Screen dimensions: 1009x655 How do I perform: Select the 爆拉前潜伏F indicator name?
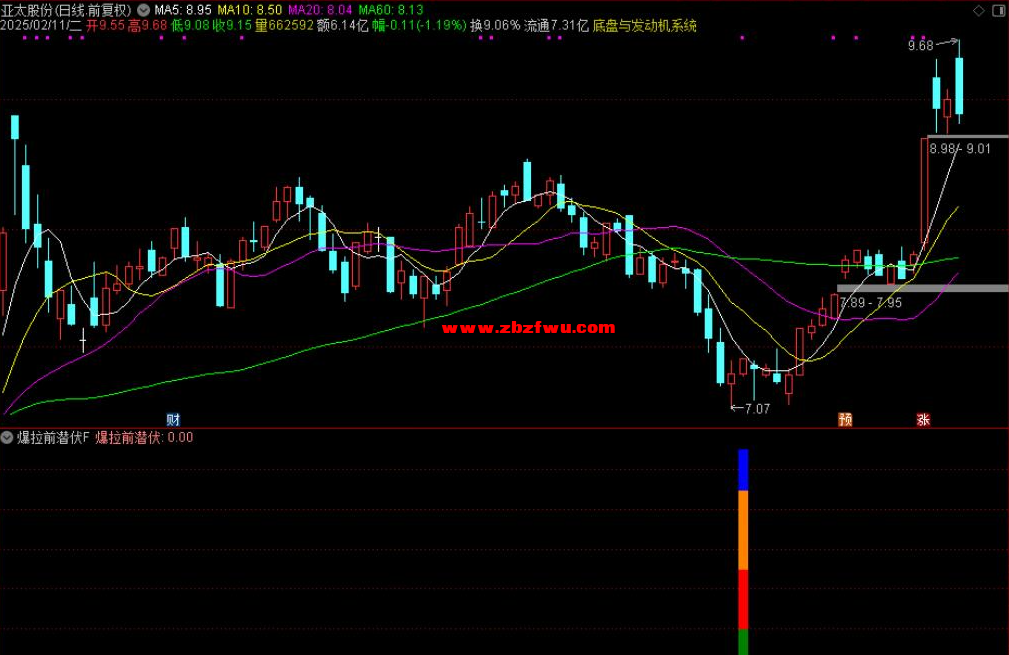[x=53, y=438]
